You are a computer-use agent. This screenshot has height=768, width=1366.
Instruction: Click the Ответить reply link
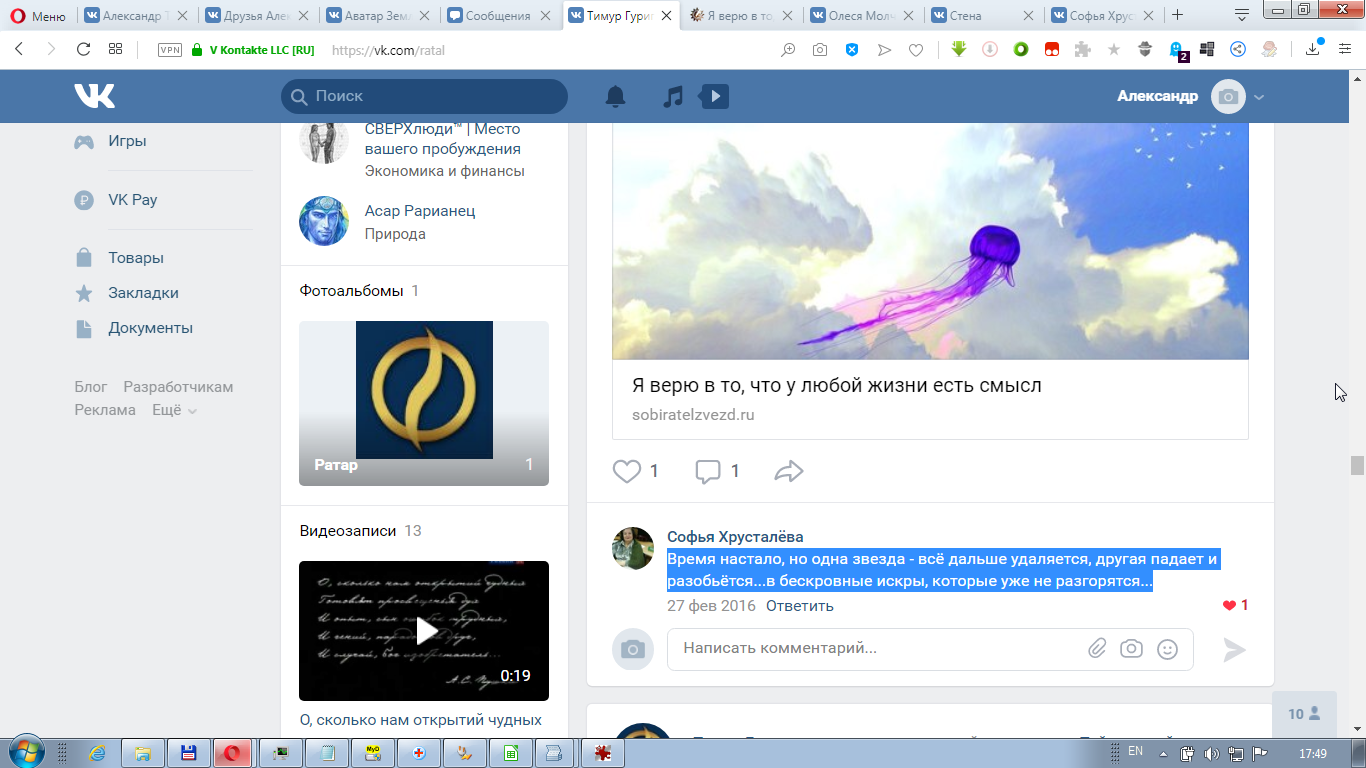(x=800, y=606)
